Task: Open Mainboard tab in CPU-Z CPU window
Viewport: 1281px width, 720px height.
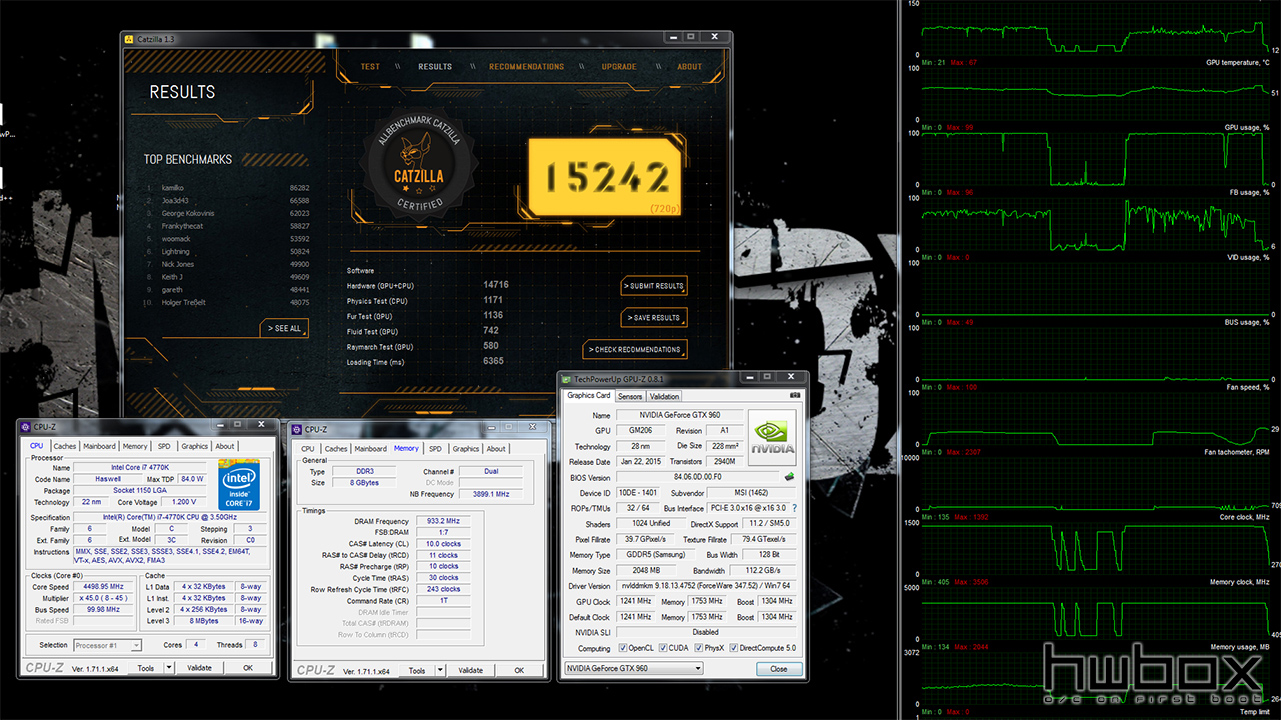Action: click(99, 446)
